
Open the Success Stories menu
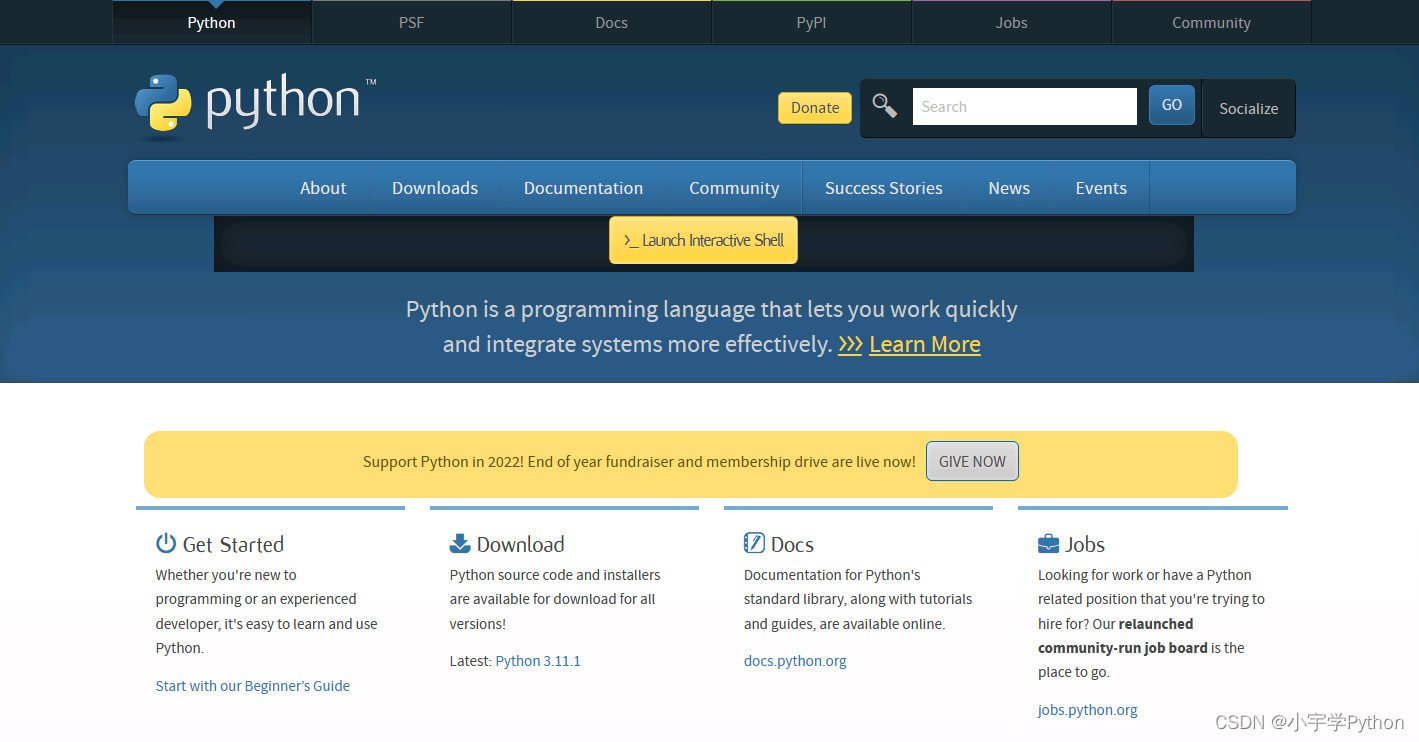pos(884,188)
